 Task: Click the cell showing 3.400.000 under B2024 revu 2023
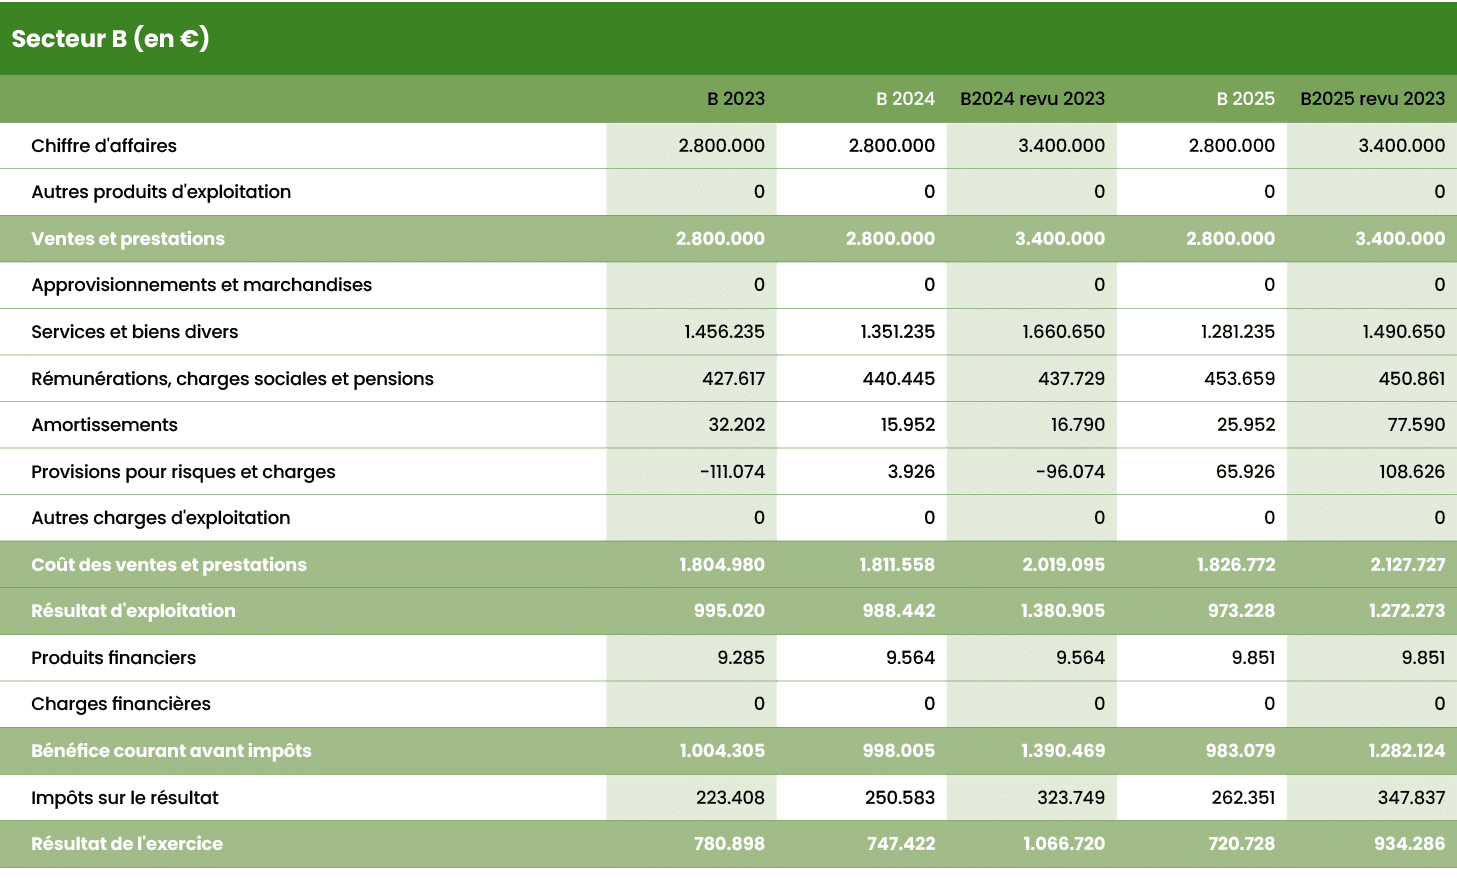pos(1060,145)
